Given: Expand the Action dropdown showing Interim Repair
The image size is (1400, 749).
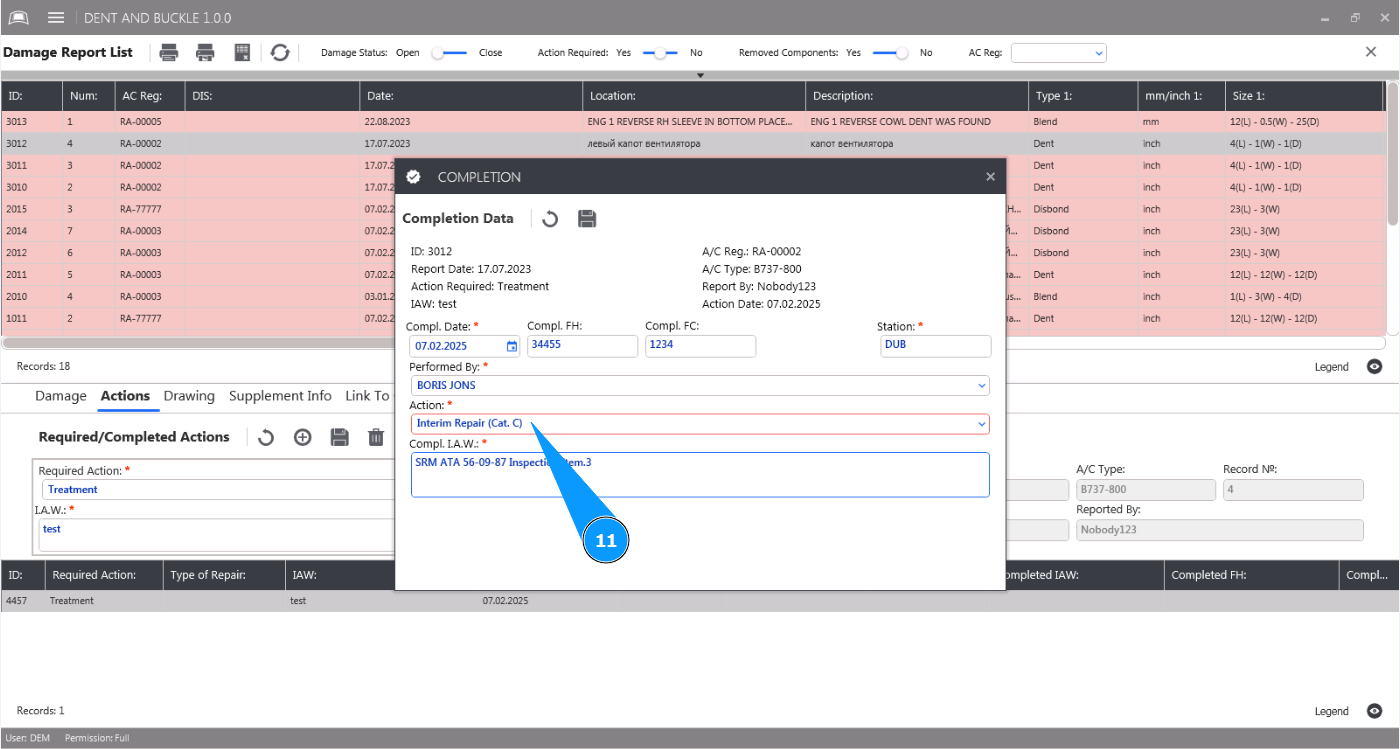Looking at the screenshot, I should tap(981, 424).
